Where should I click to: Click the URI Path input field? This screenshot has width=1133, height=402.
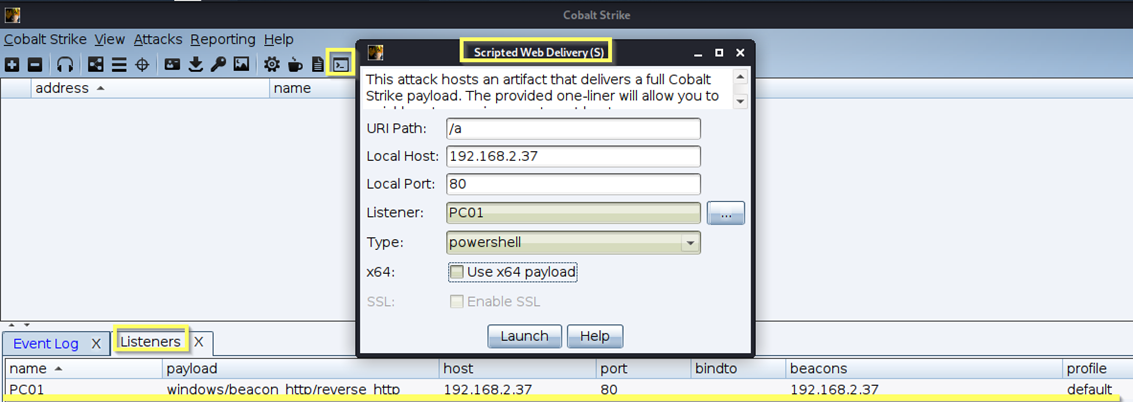point(573,129)
